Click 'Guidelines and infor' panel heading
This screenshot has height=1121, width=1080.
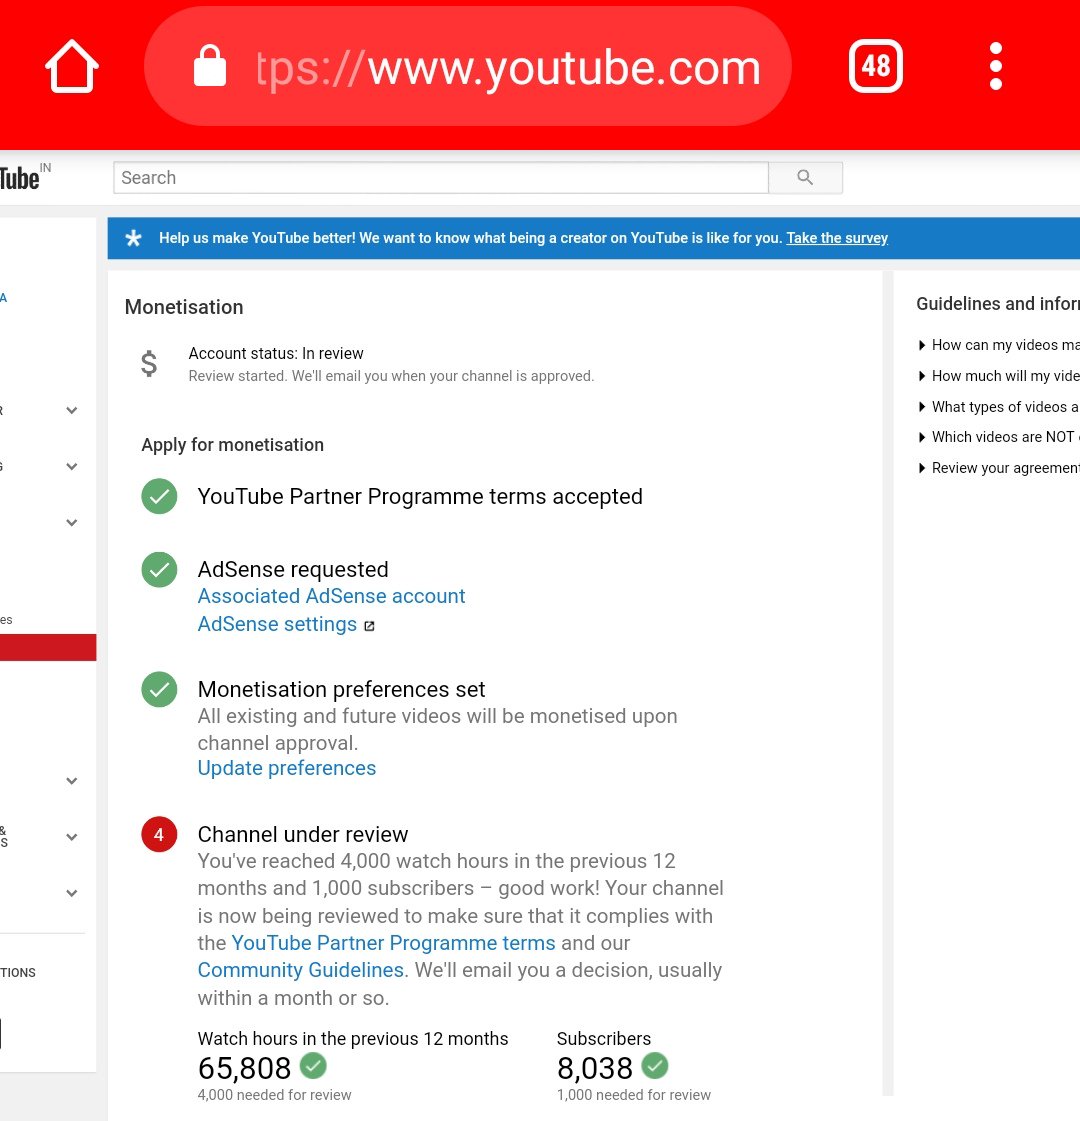(998, 304)
